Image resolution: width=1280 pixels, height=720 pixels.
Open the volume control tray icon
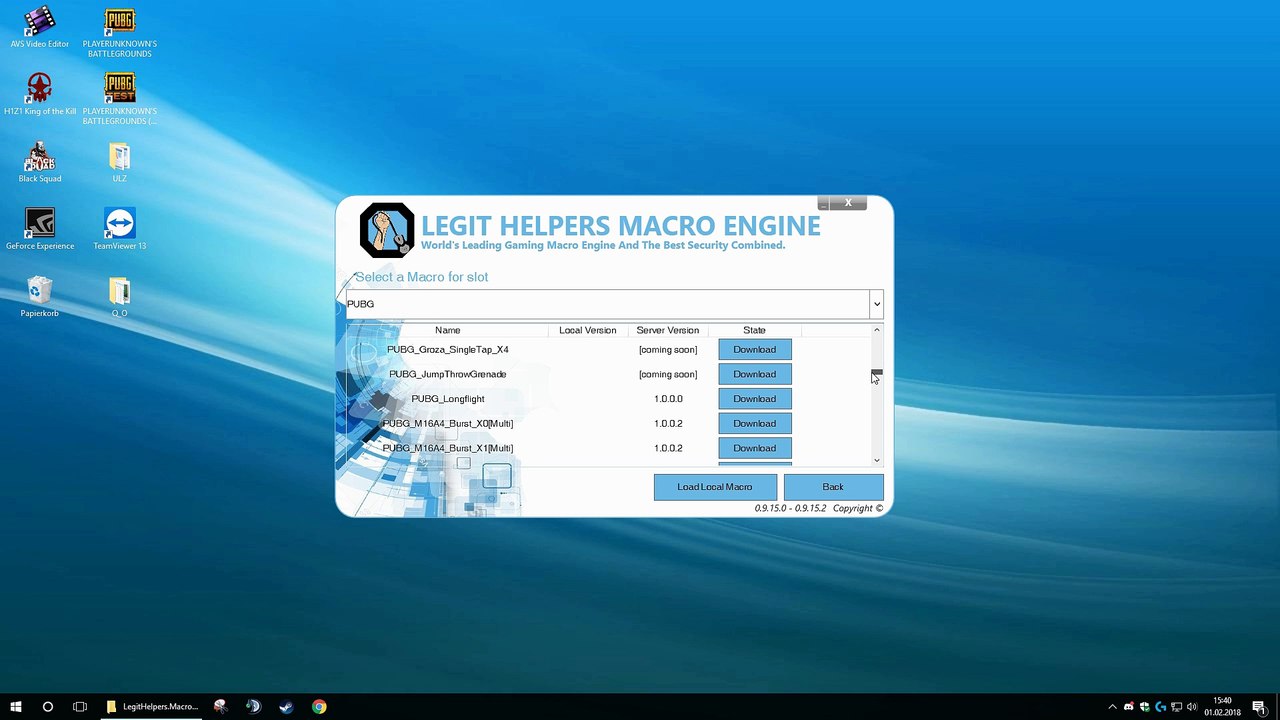pyautogui.click(x=1192, y=707)
